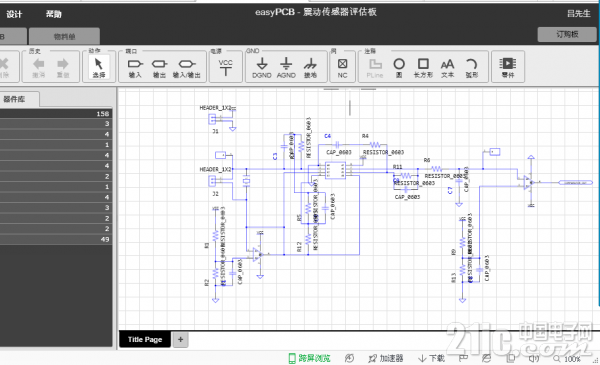
Task: Select resistor R11 in the schematic
Action: [406, 176]
